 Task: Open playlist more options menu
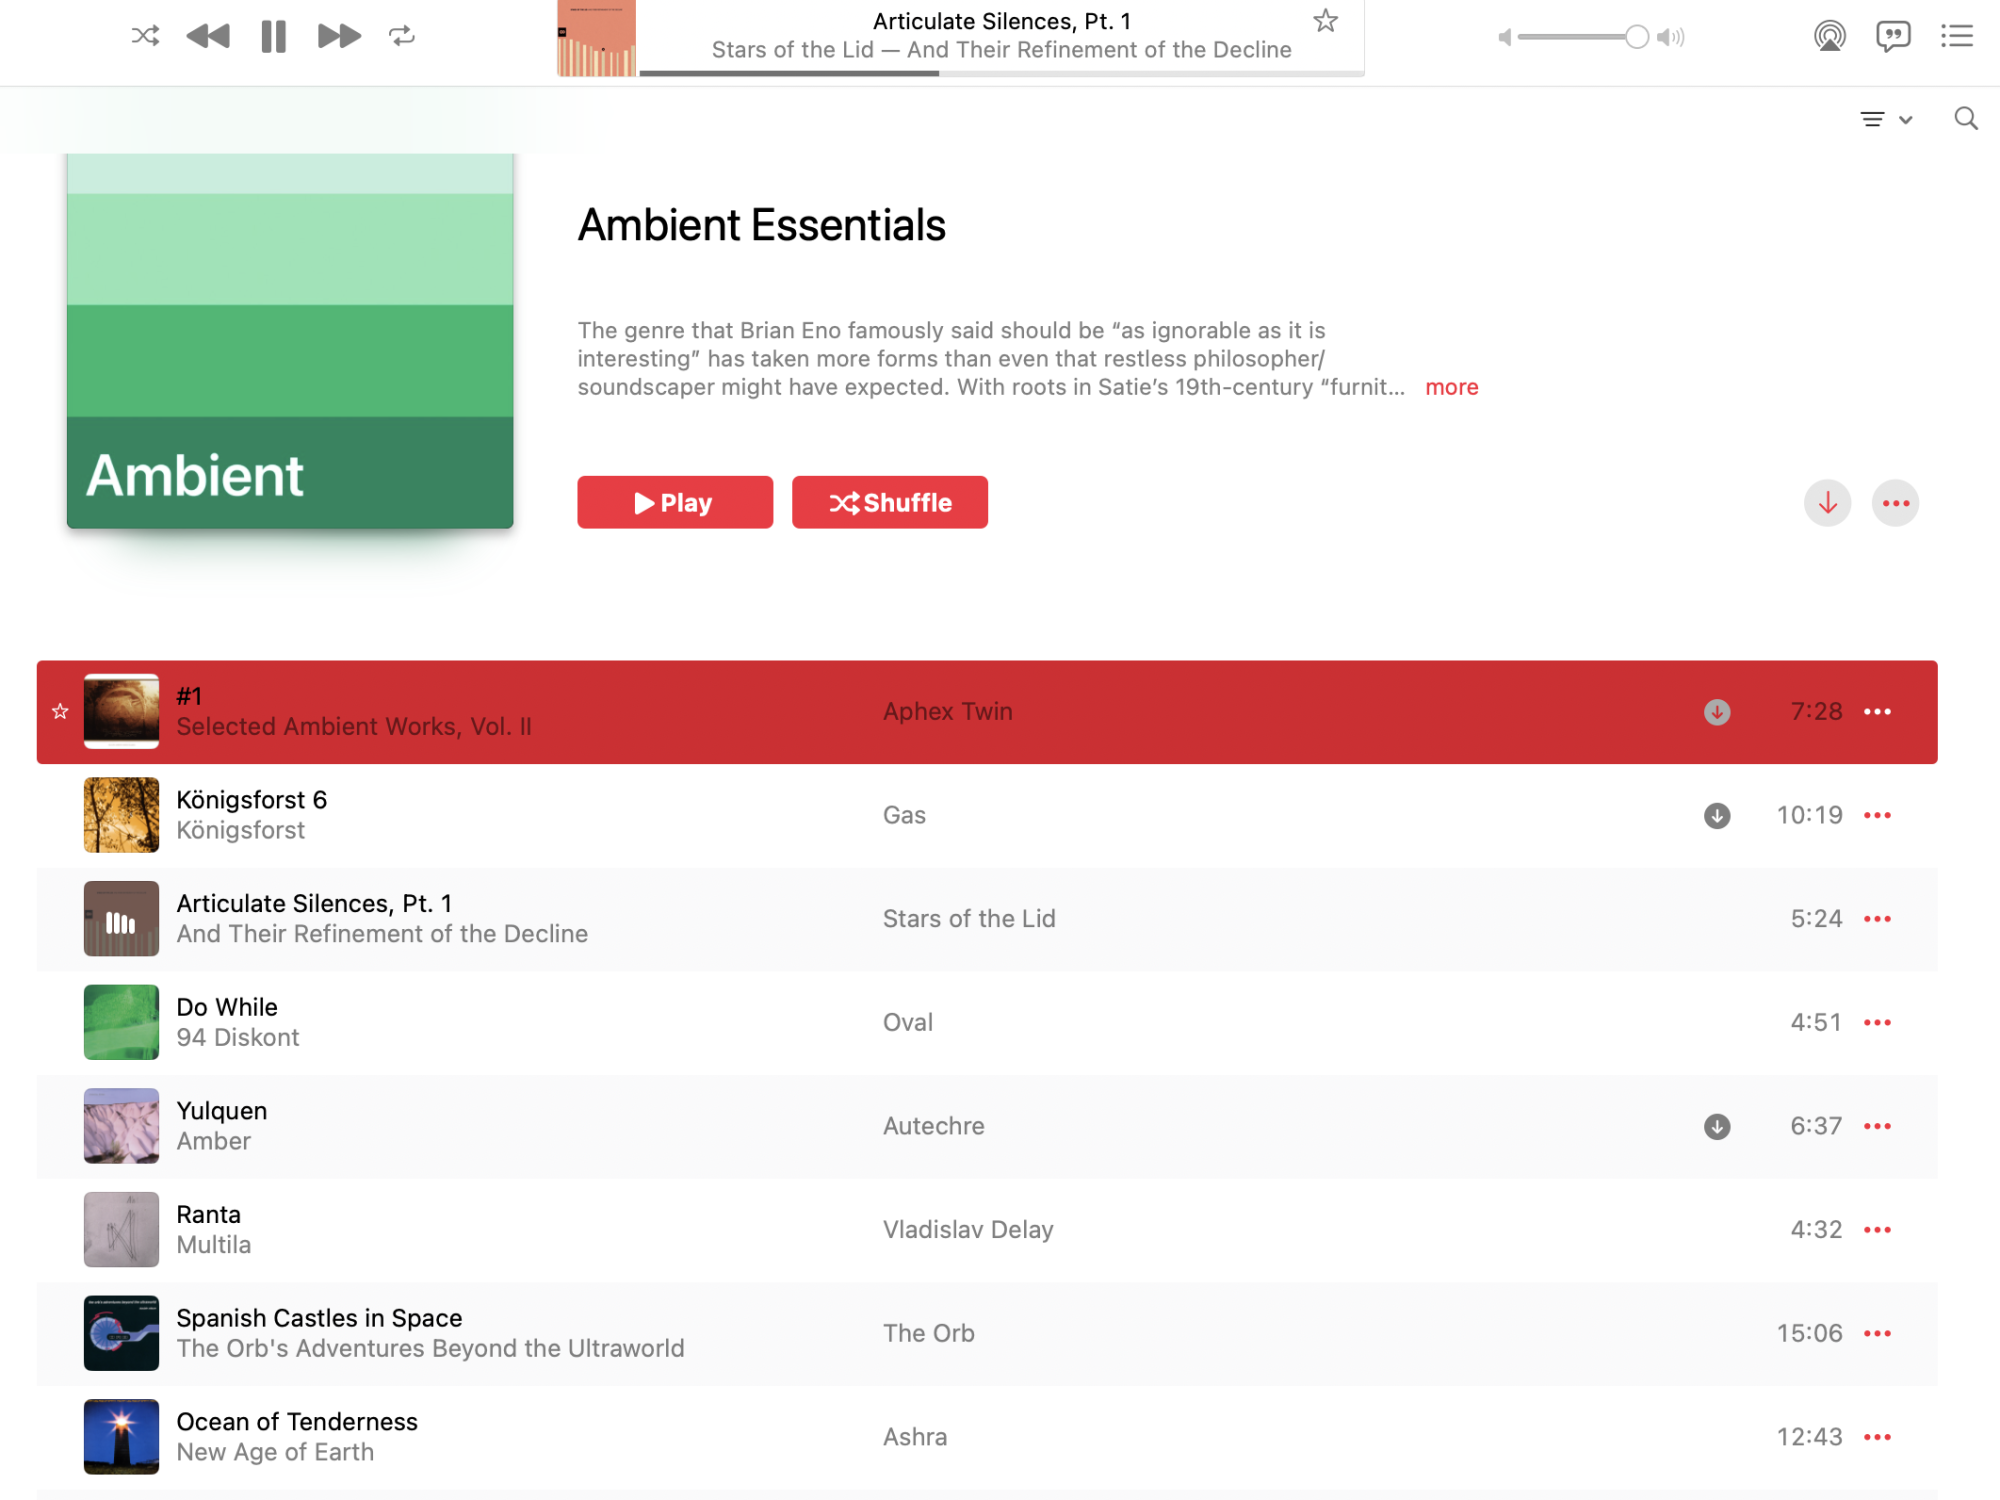(1896, 503)
